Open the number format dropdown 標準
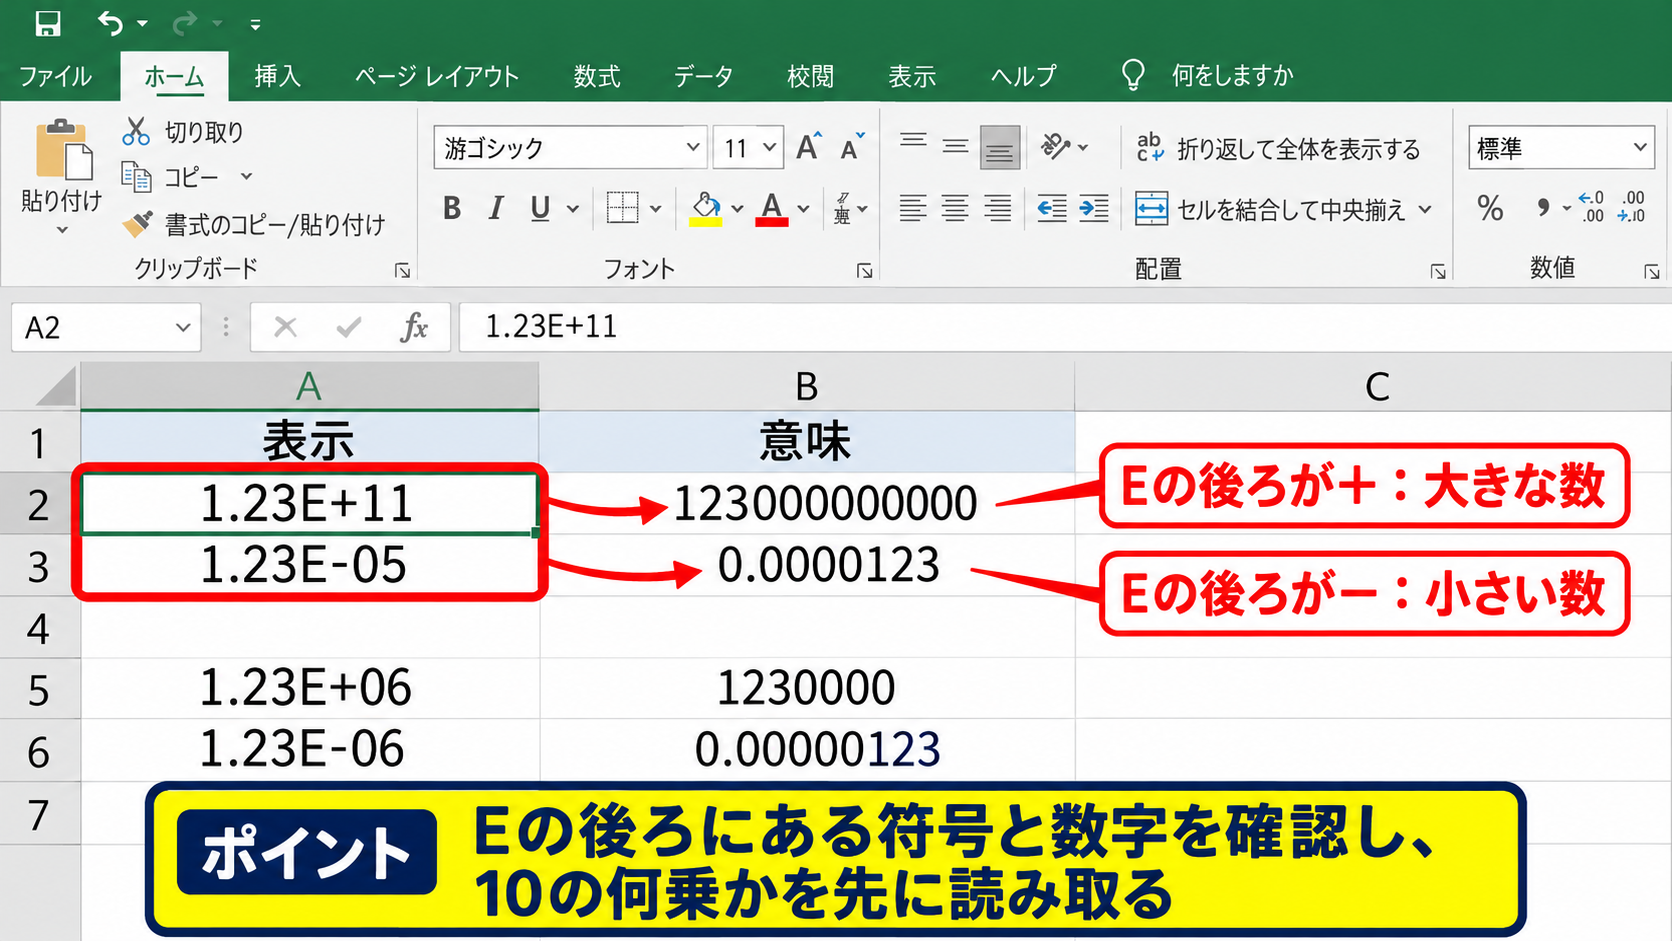This screenshot has width=1672, height=941. coord(1640,148)
